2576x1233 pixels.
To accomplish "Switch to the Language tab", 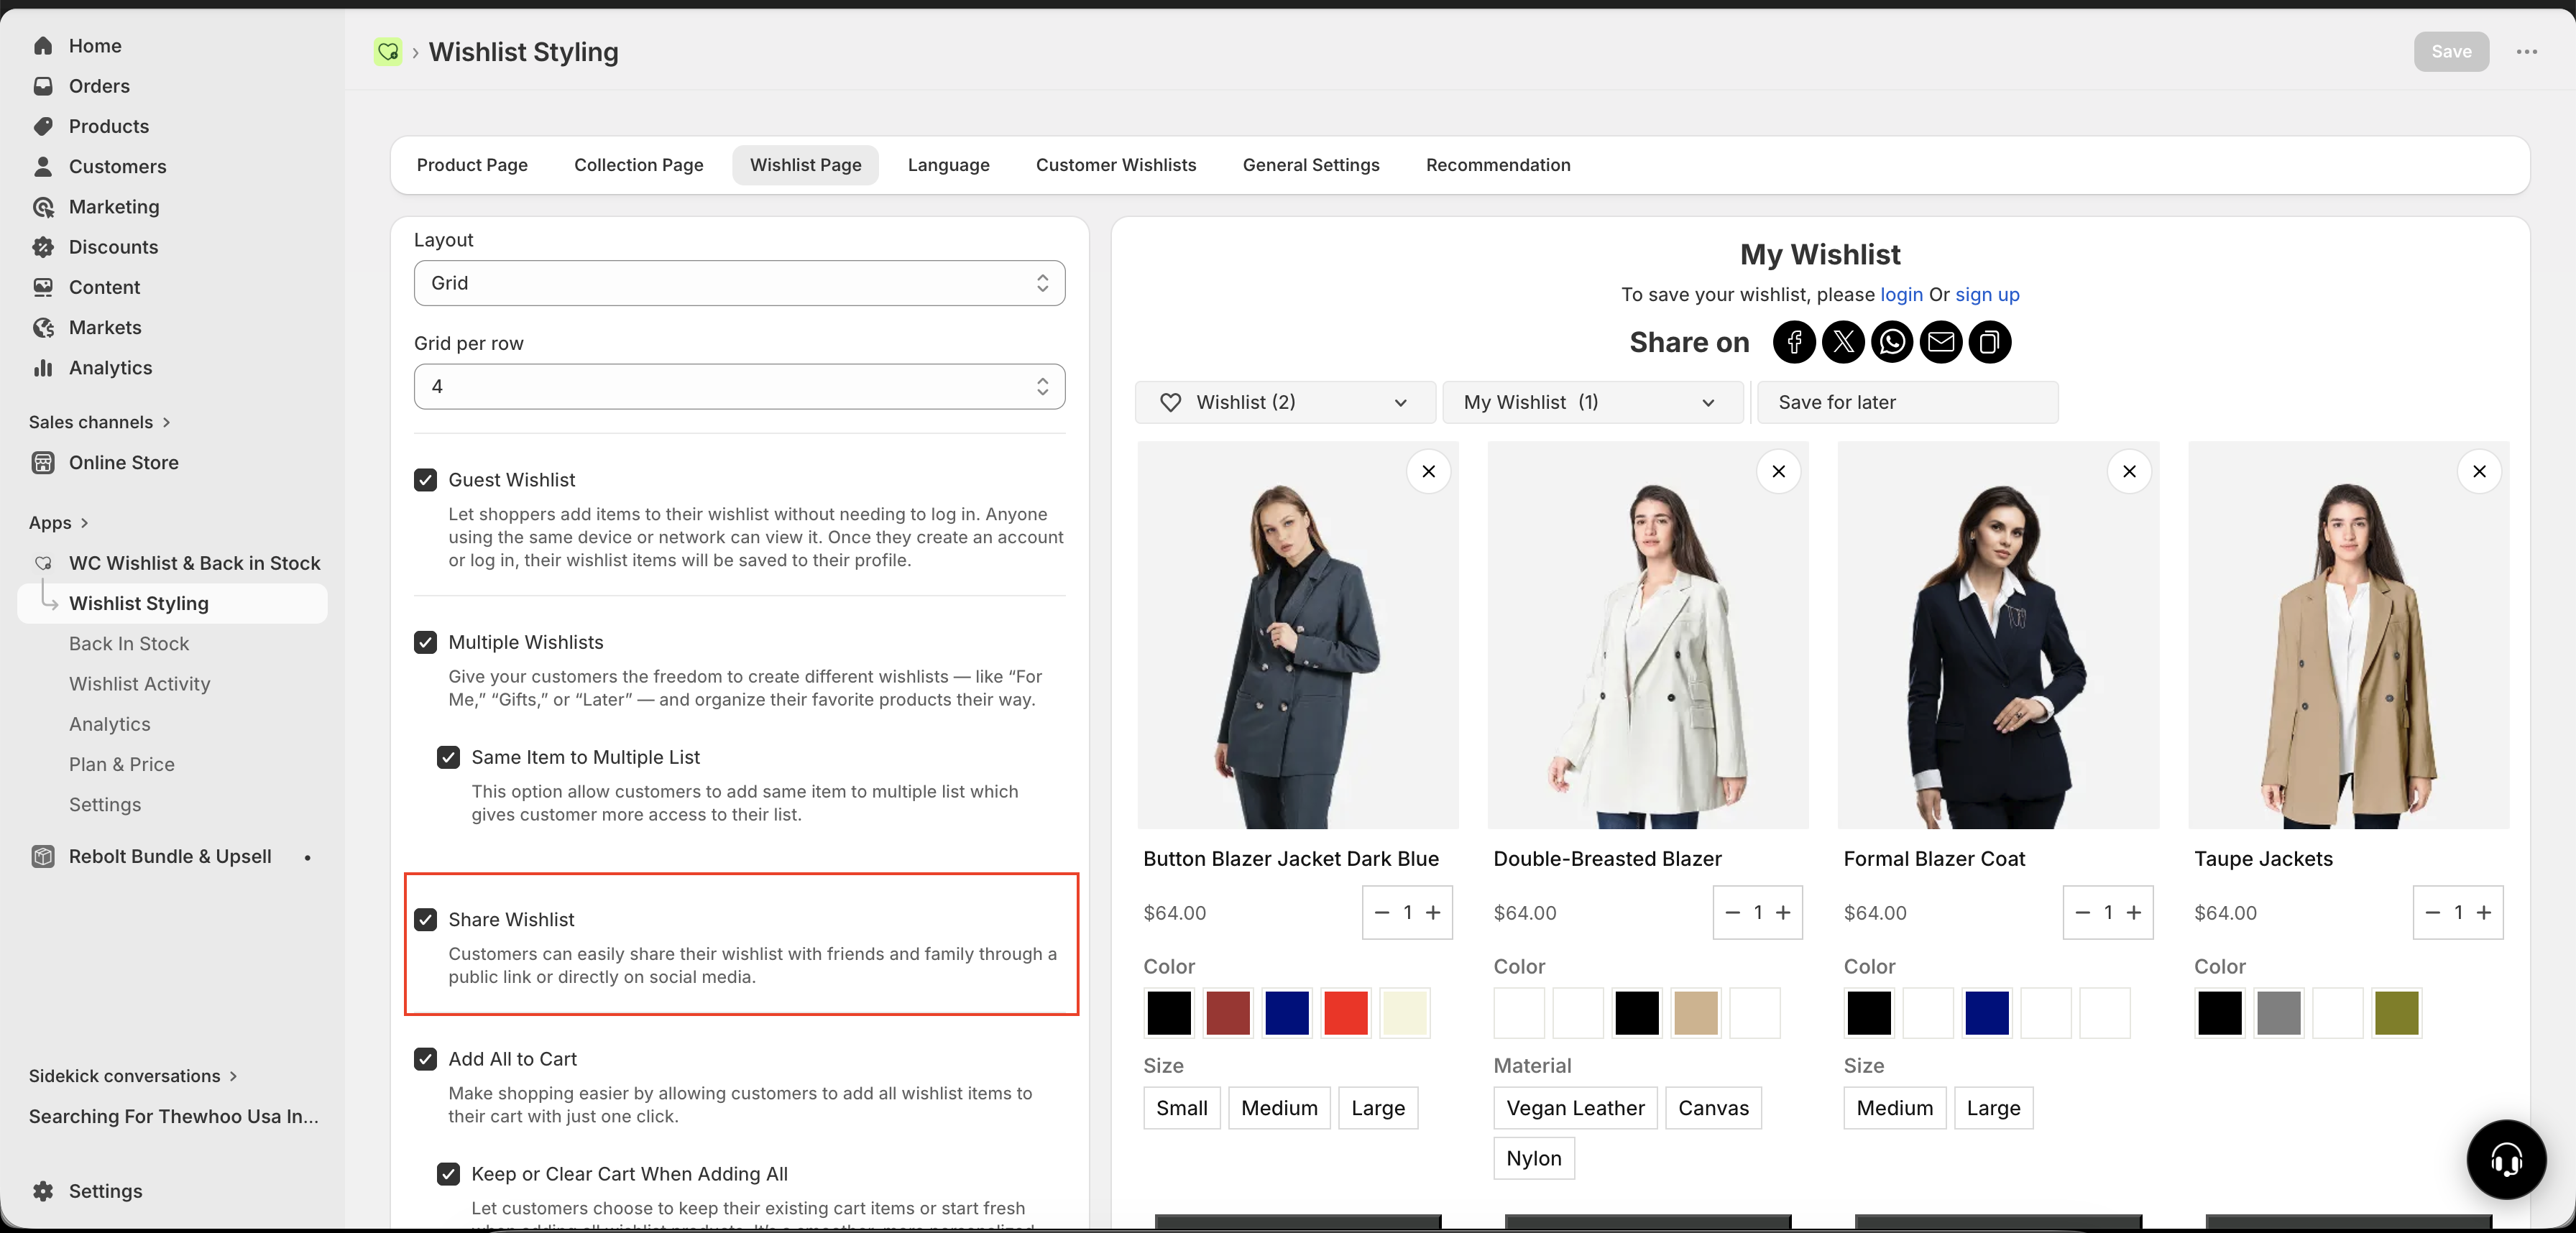I will [x=948, y=165].
